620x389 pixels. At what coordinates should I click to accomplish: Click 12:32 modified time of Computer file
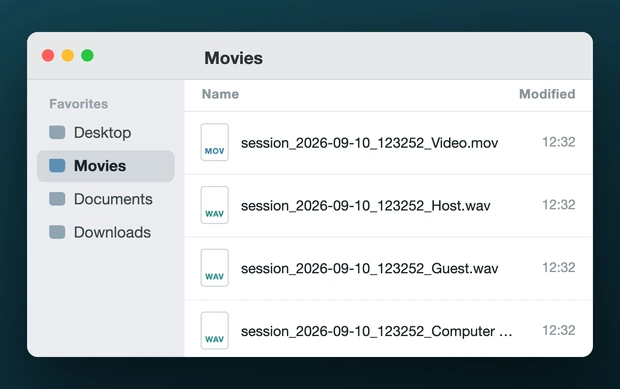[558, 330]
